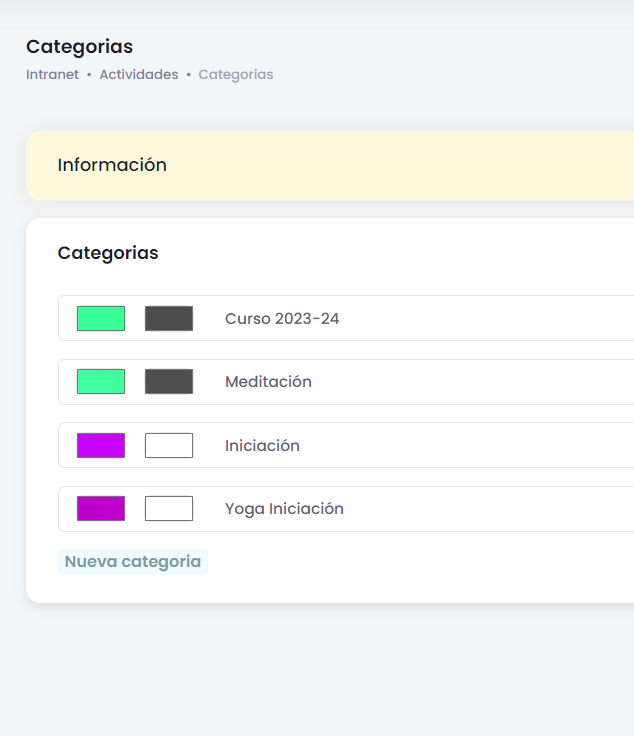Viewport: 634px width, 736px height.
Task: Go to Intranet in the breadcrumb
Action: tap(52, 75)
